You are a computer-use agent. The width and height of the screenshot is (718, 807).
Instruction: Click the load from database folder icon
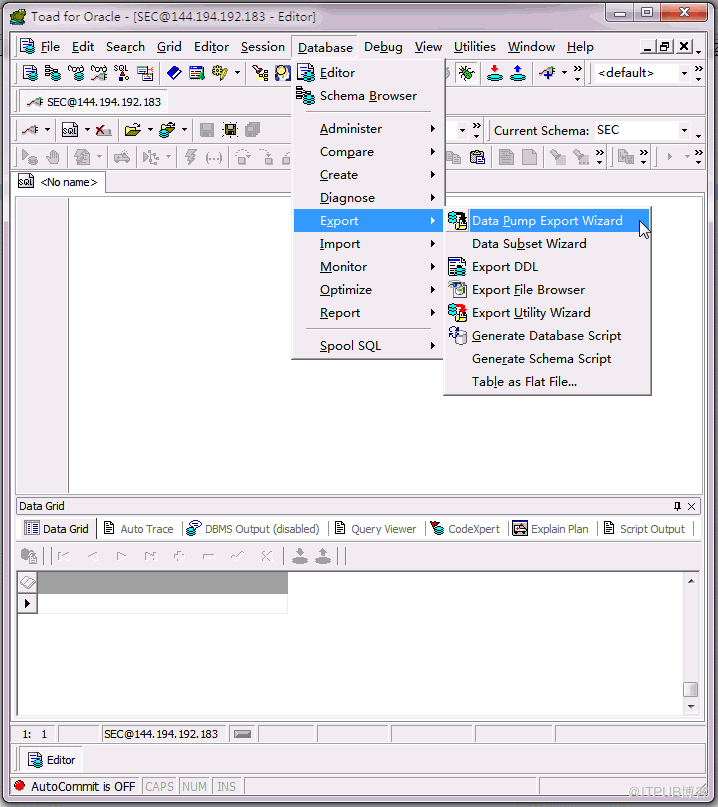click(x=167, y=130)
